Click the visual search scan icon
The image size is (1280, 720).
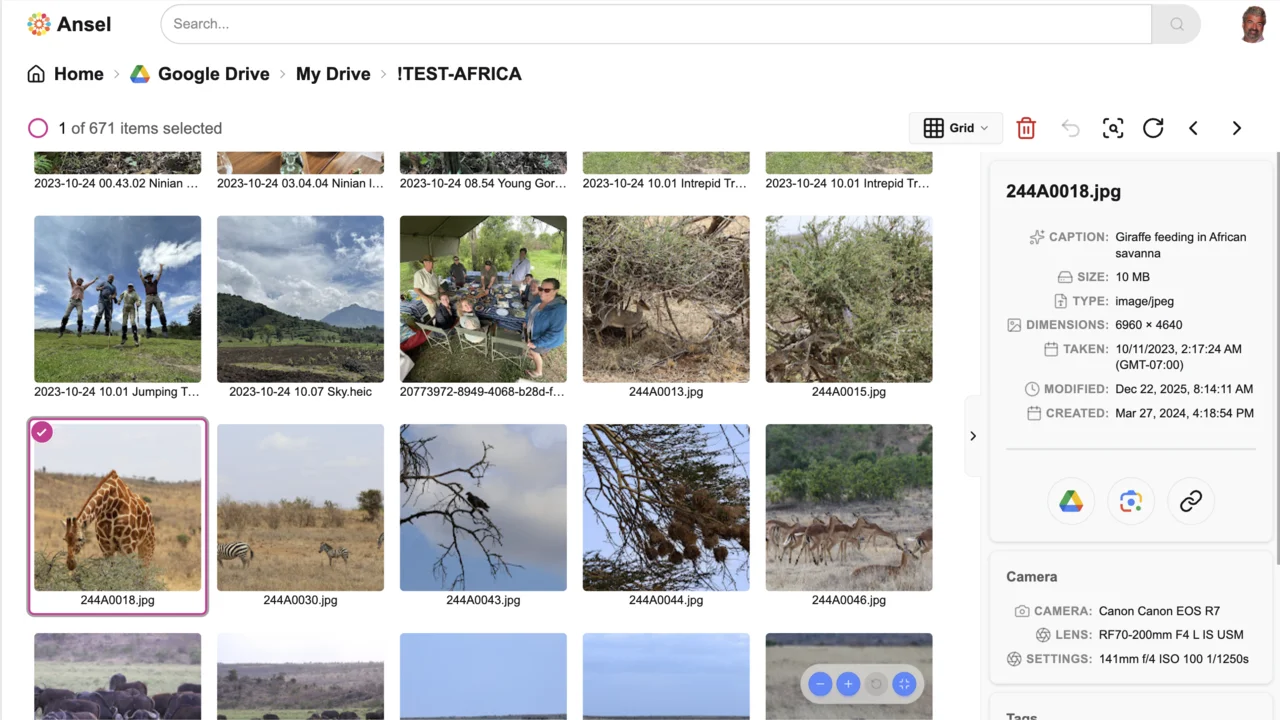click(1113, 128)
